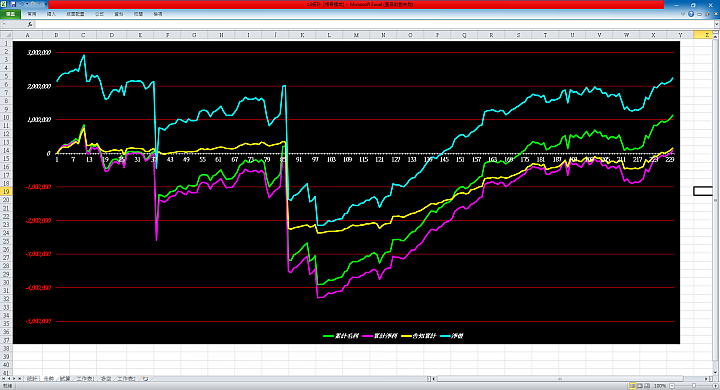Click the cyan series legend entry
The image size is (720, 390).
pyautogui.click(x=452, y=336)
